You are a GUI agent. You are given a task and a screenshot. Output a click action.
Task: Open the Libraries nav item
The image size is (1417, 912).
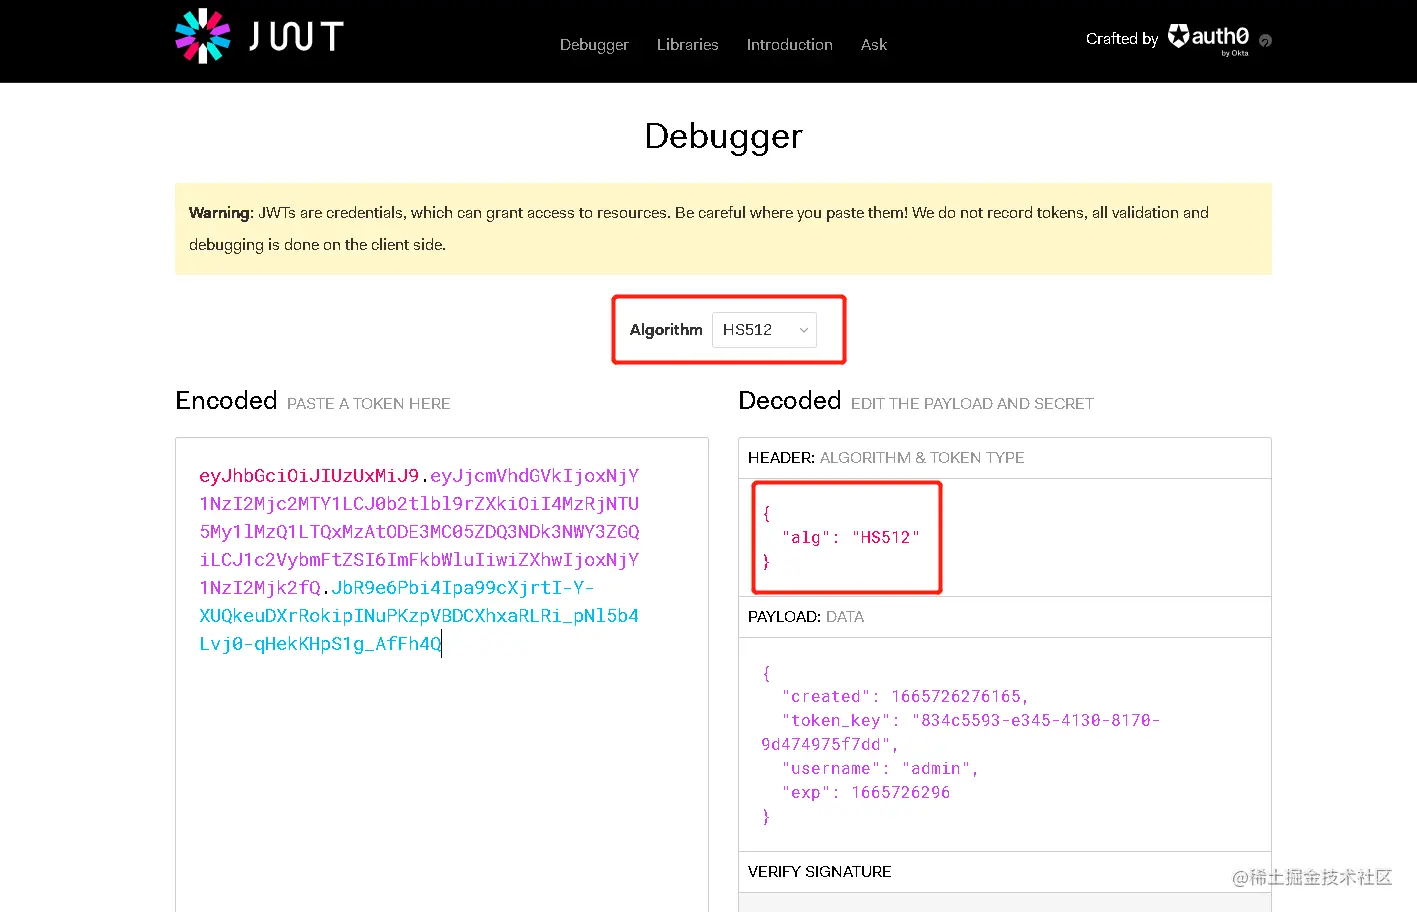688,44
